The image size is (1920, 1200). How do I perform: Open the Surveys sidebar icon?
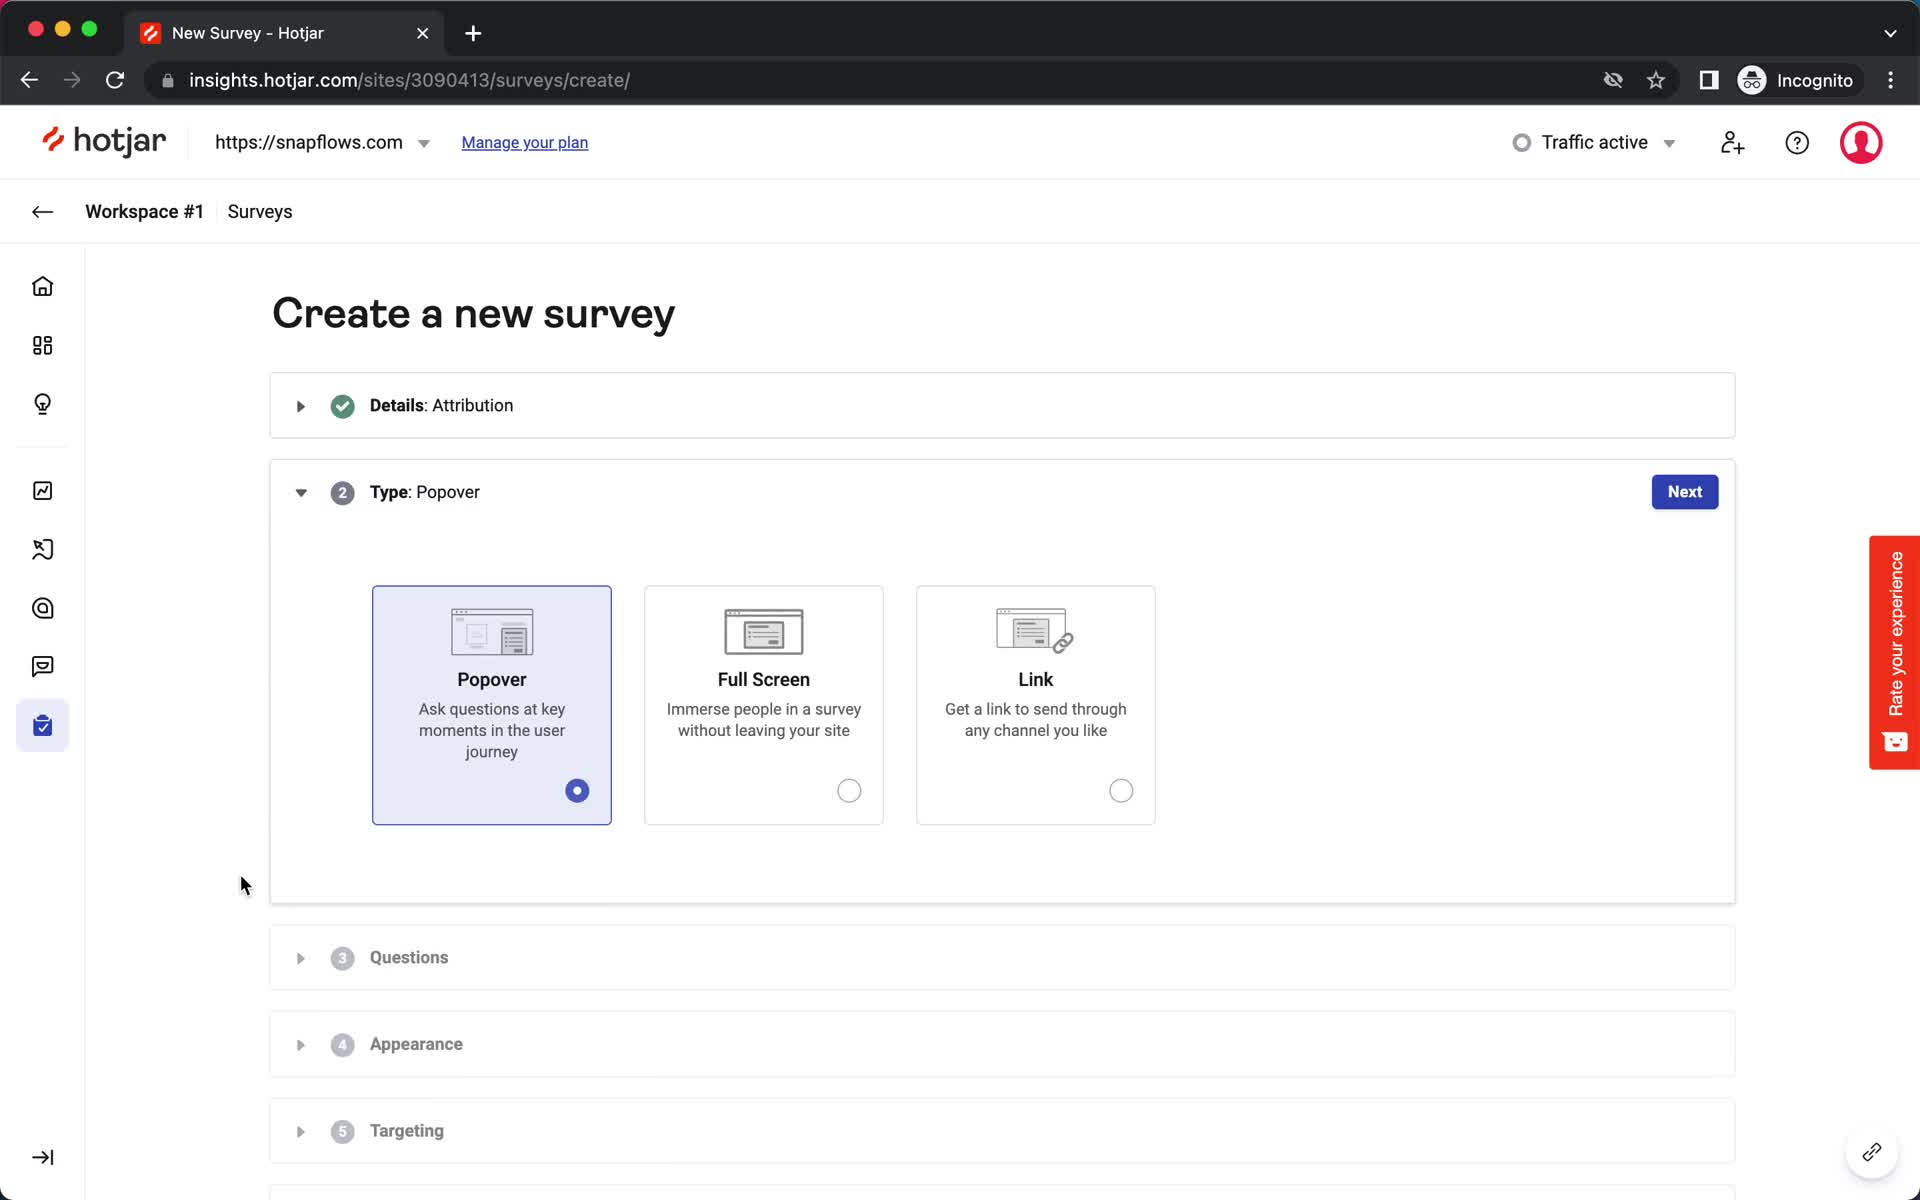[43, 724]
